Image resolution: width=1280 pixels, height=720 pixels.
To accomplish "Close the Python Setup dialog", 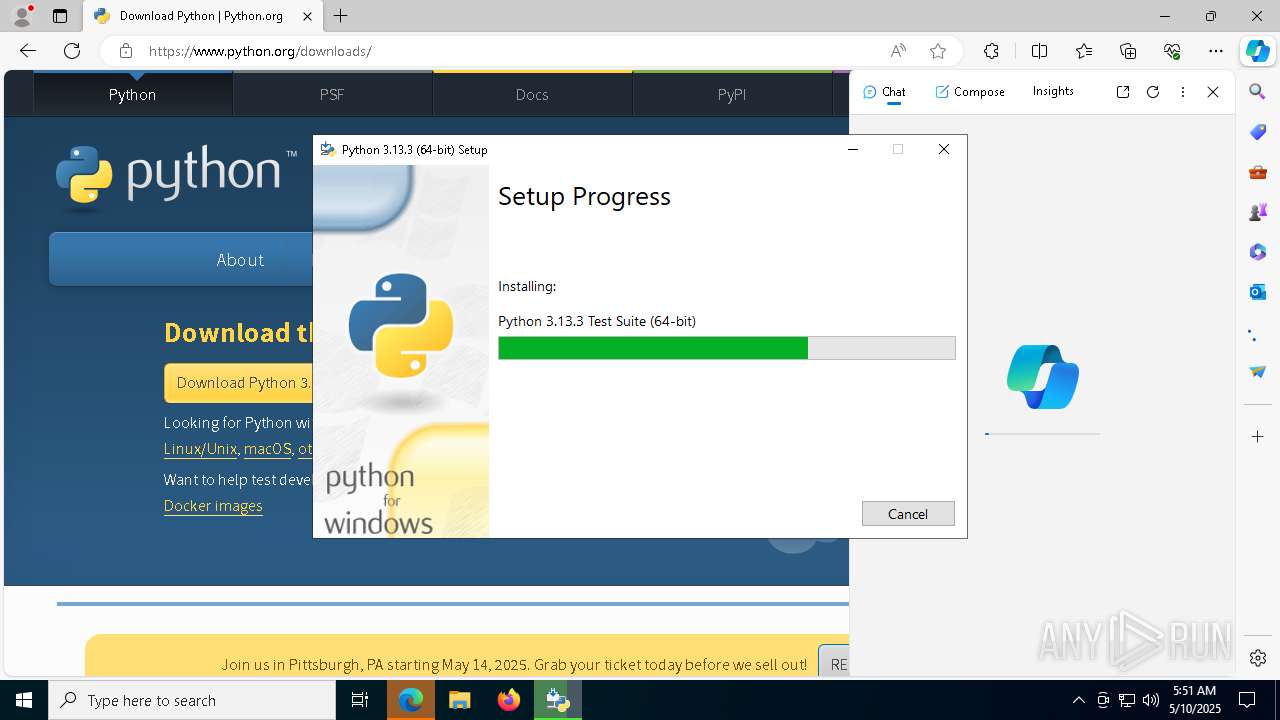I will [944, 149].
